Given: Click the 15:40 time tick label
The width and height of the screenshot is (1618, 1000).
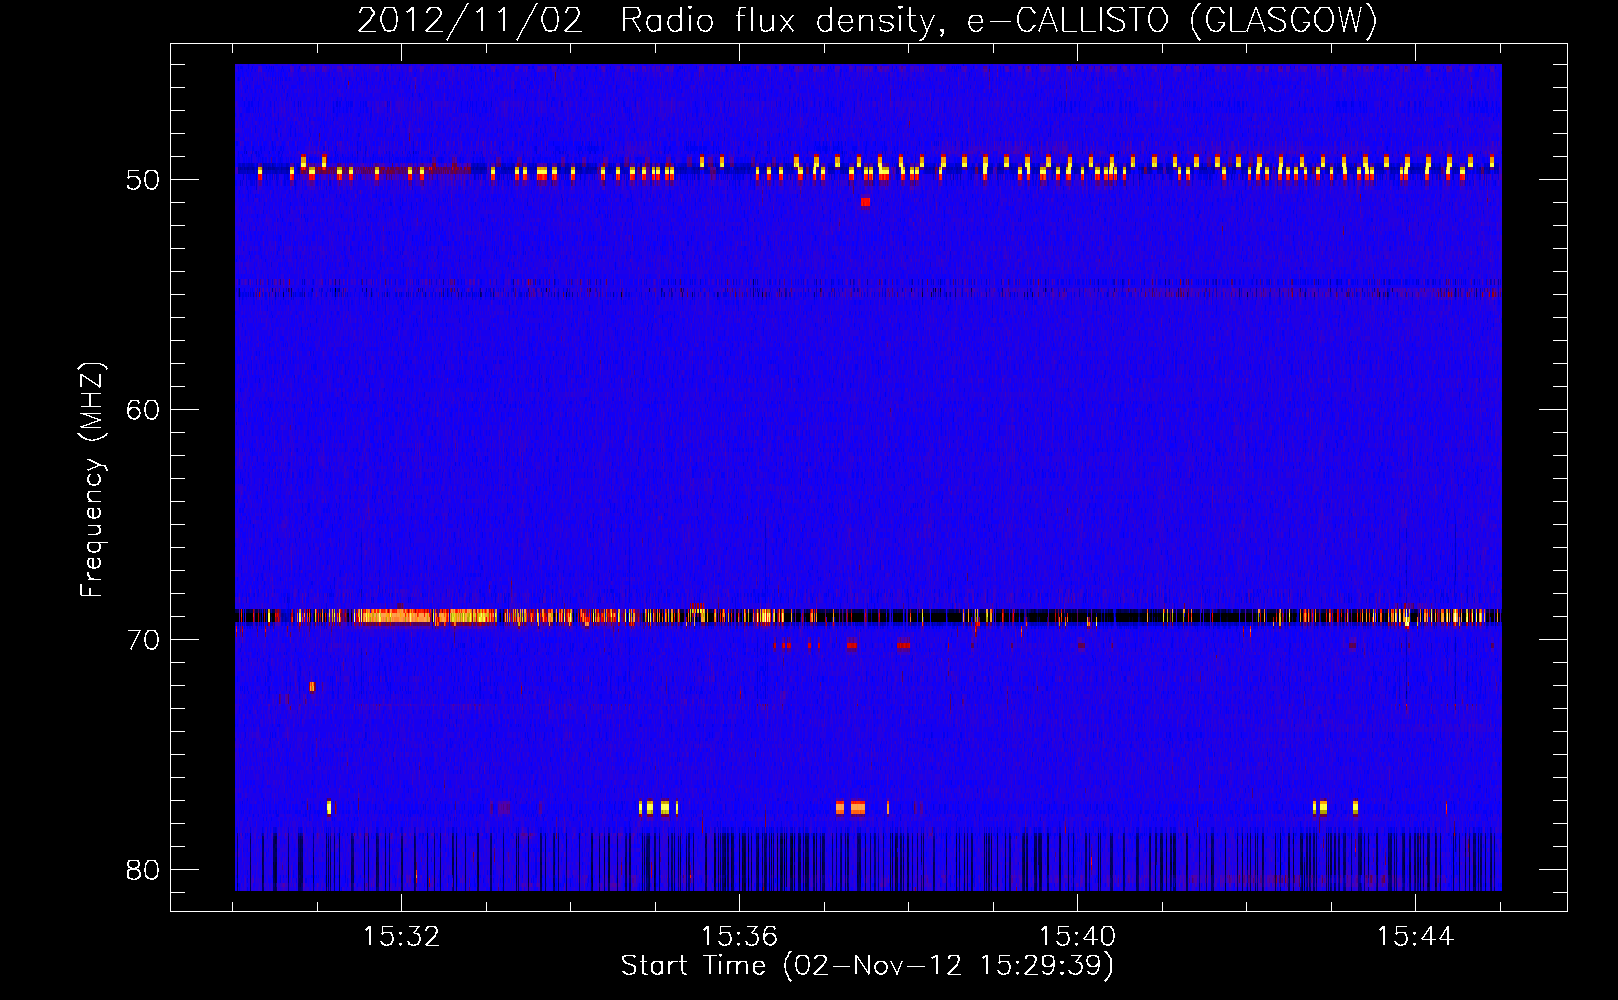Looking at the screenshot, I should [x=1077, y=937].
